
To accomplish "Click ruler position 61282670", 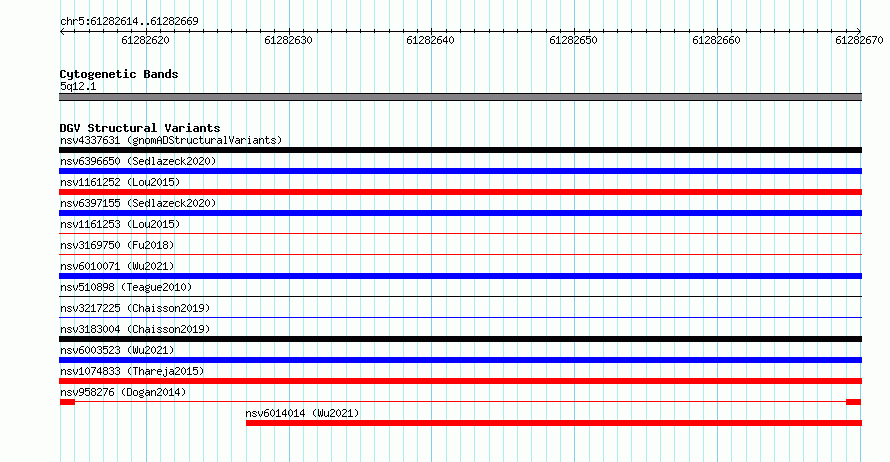I will pos(859,40).
